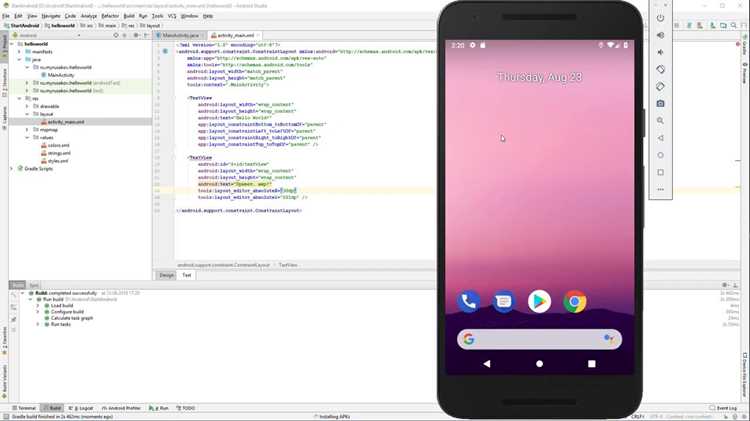Open Android Profiler tool window

(x=121, y=408)
